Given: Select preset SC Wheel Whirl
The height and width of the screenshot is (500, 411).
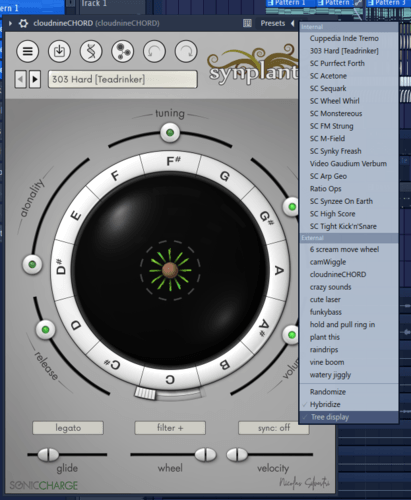Looking at the screenshot, I should [x=349, y=101].
